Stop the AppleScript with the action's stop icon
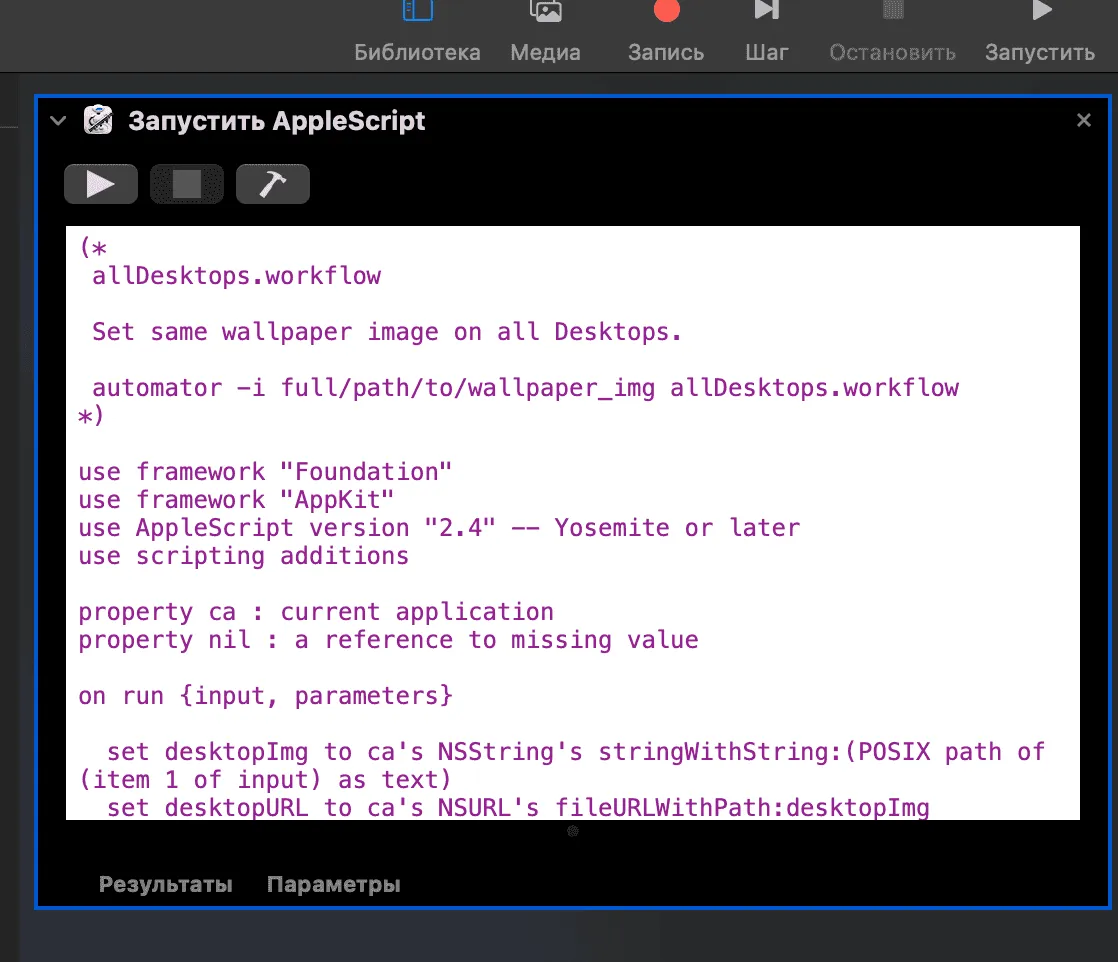This screenshot has width=1118, height=962. 187,183
